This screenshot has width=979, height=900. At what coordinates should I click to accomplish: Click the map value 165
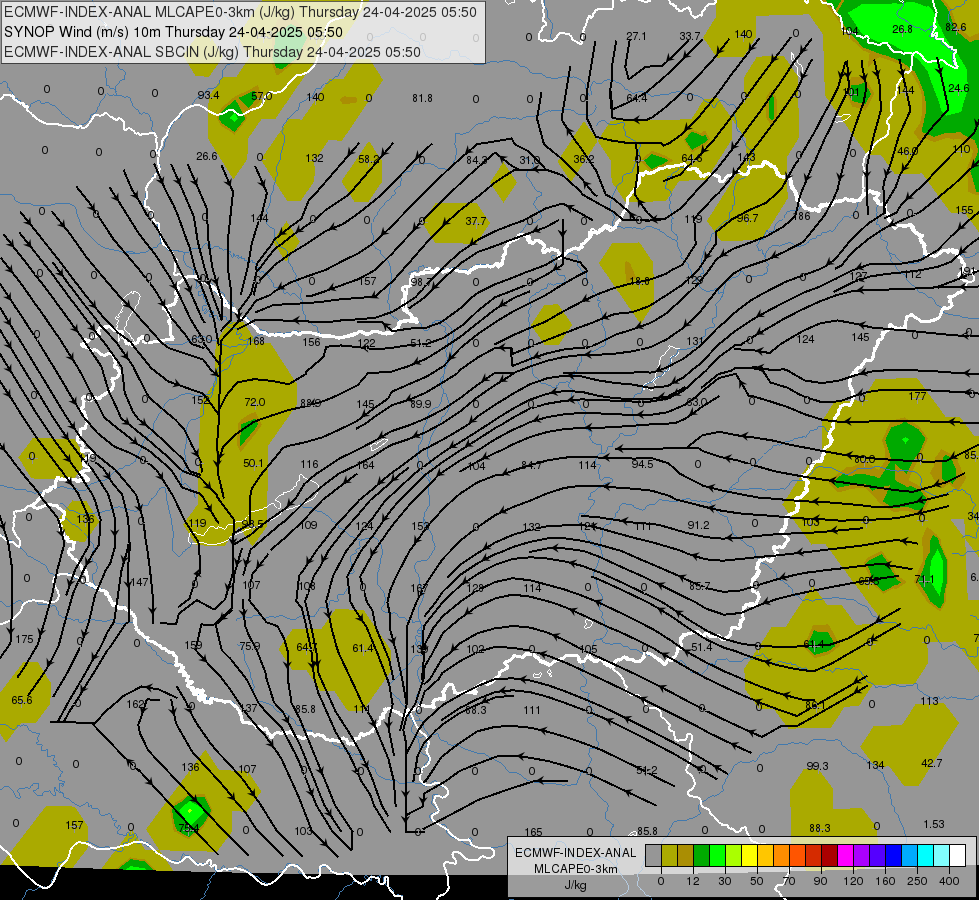pos(533,832)
